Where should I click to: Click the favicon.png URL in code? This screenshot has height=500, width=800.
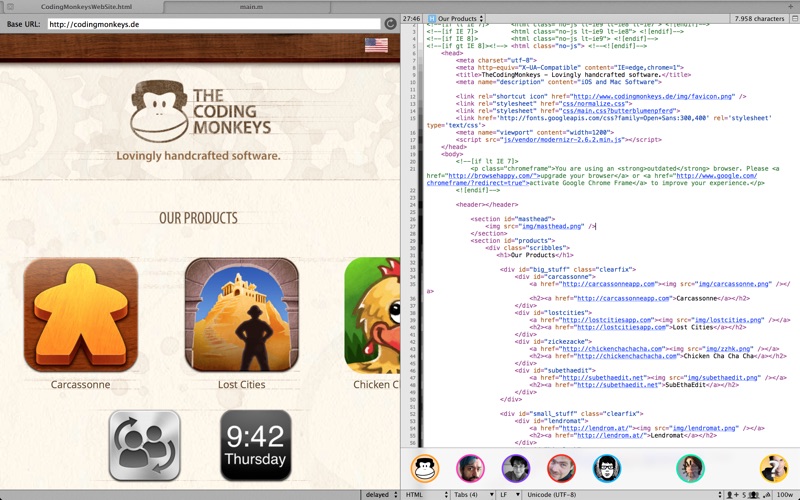[653, 96]
